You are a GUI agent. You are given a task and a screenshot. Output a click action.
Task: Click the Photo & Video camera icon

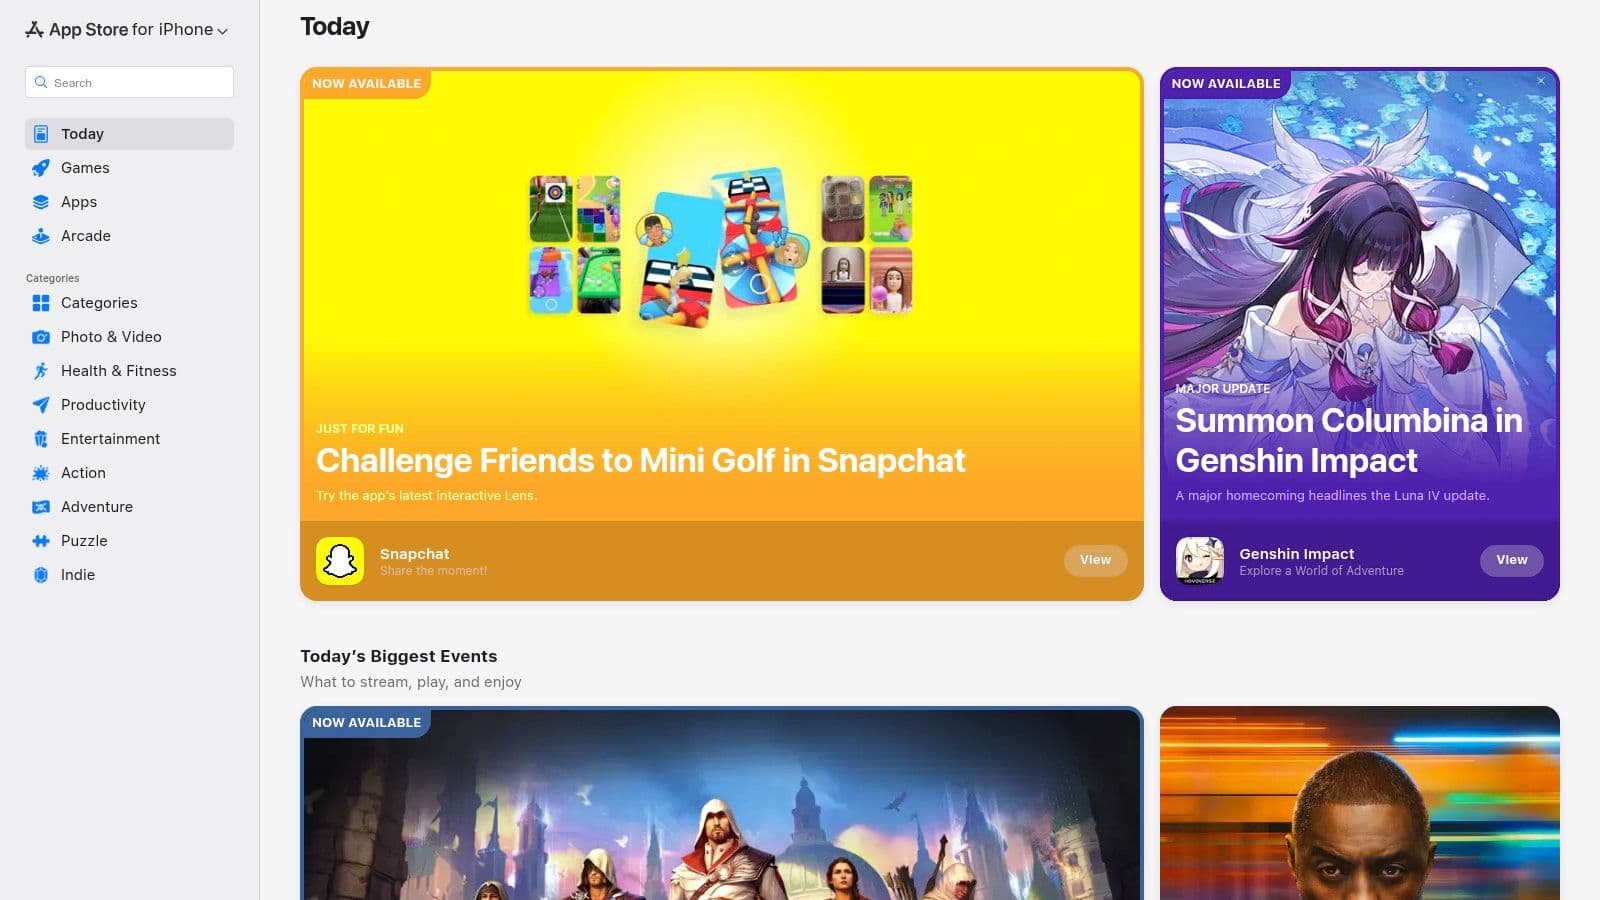[41, 337]
